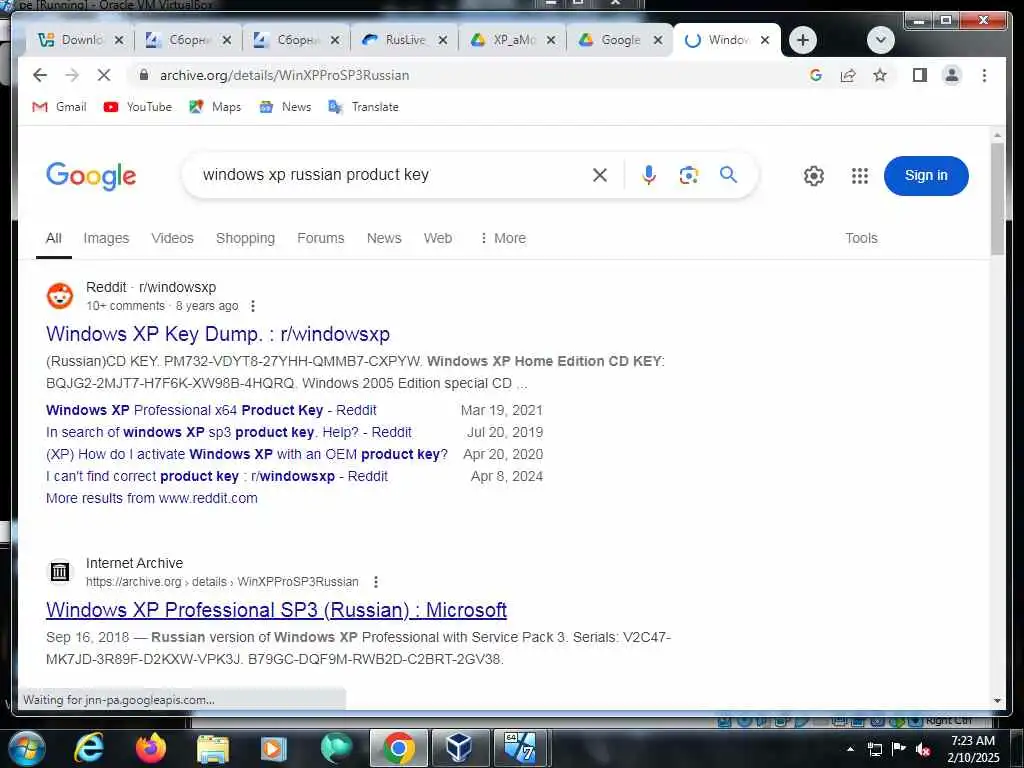
Task: Open the YouTube bookmark
Action: coord(138,106)
